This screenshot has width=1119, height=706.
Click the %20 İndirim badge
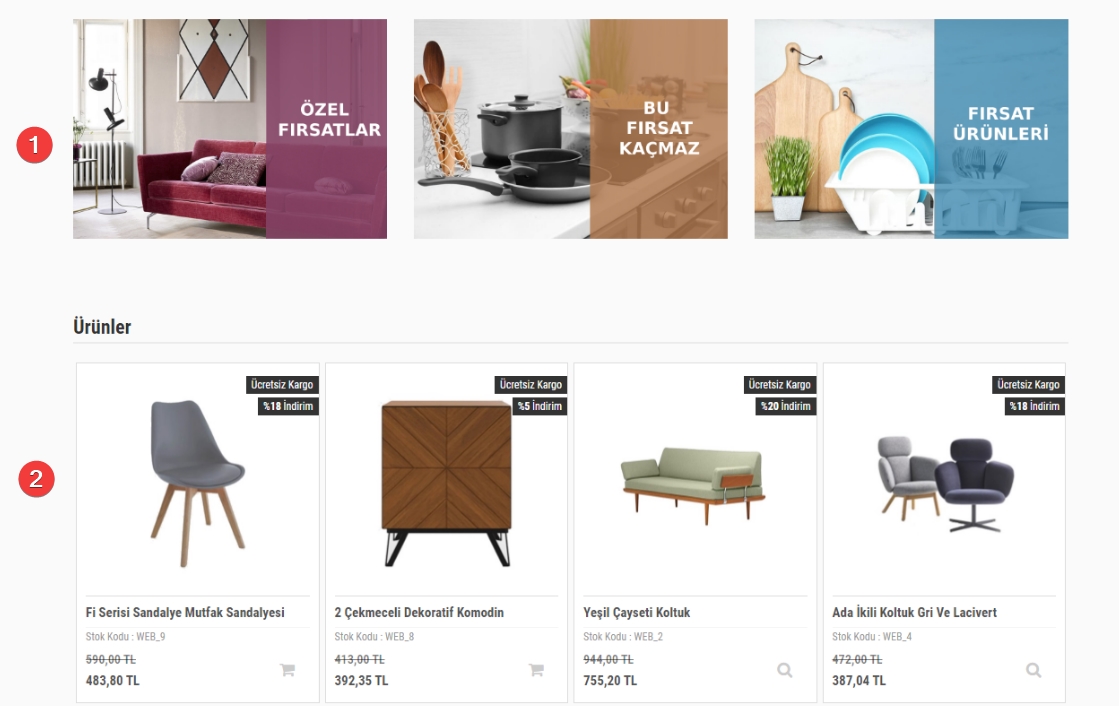[x=785, y=406]
